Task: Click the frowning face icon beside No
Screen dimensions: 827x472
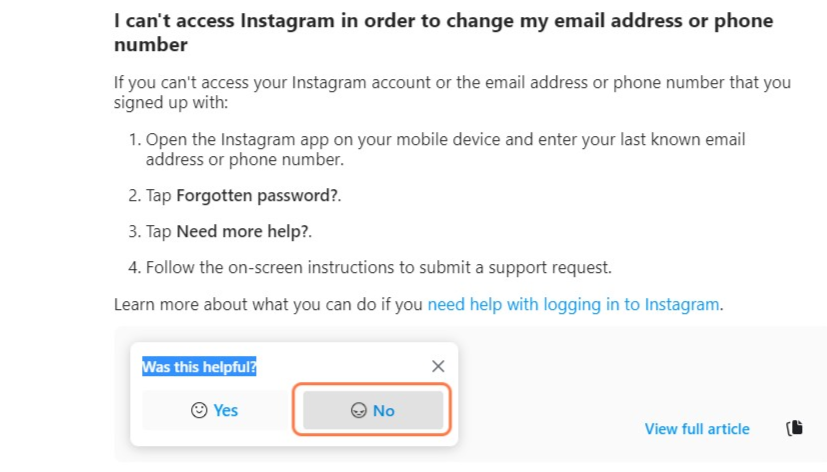Action: point(359,410)
